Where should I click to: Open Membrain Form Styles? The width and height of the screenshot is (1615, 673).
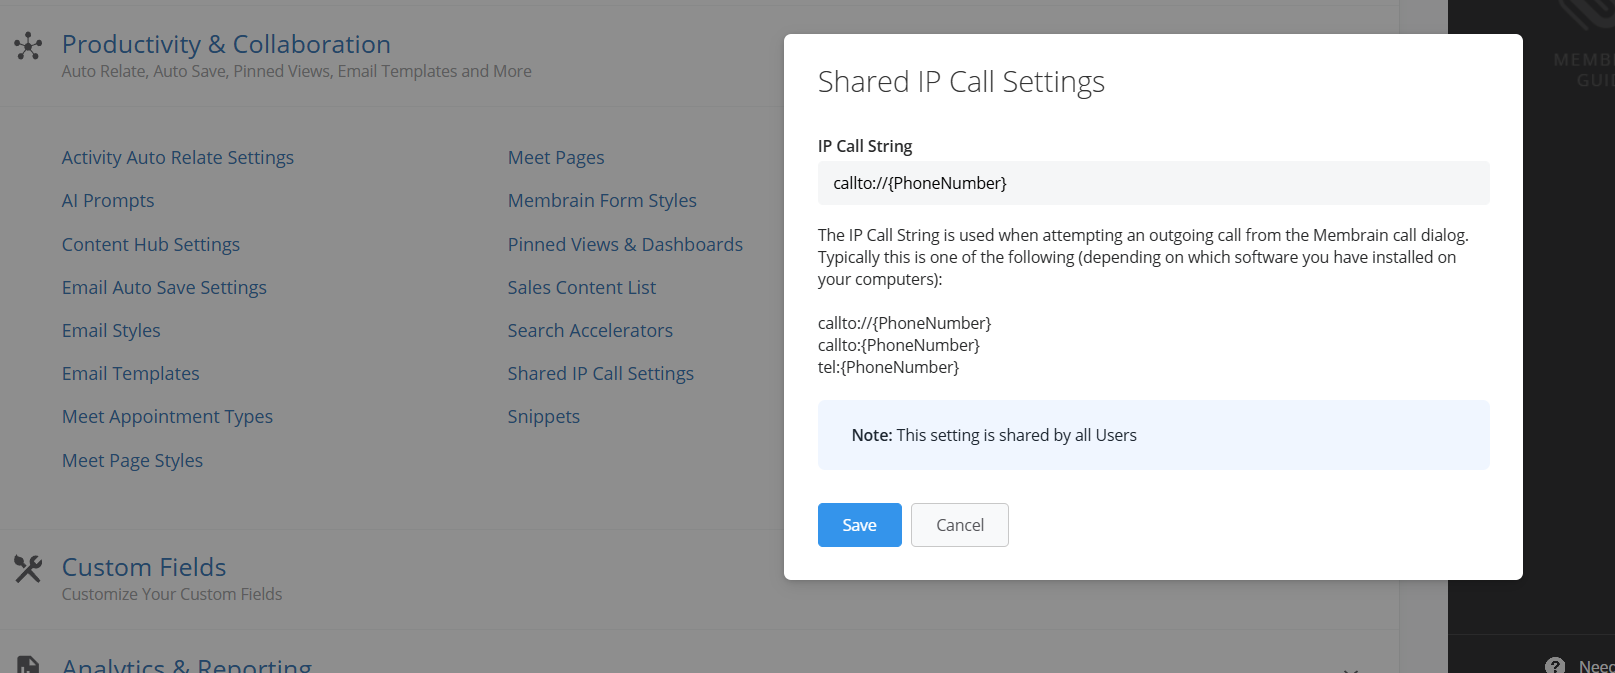coord(602,201)
